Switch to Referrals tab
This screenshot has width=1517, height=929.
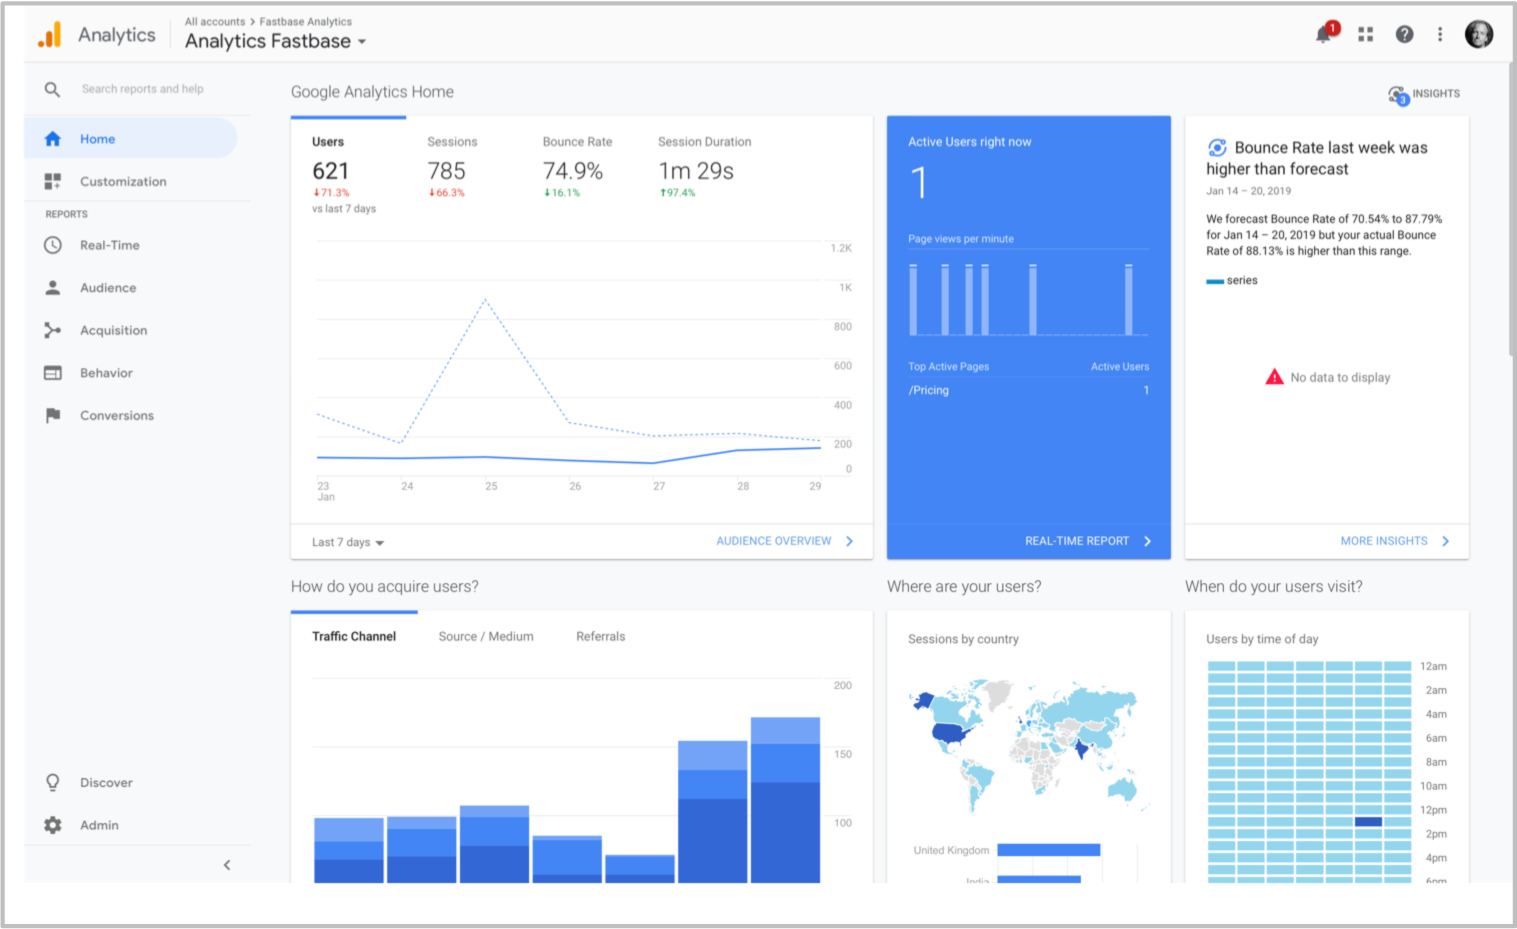[600, 636]
